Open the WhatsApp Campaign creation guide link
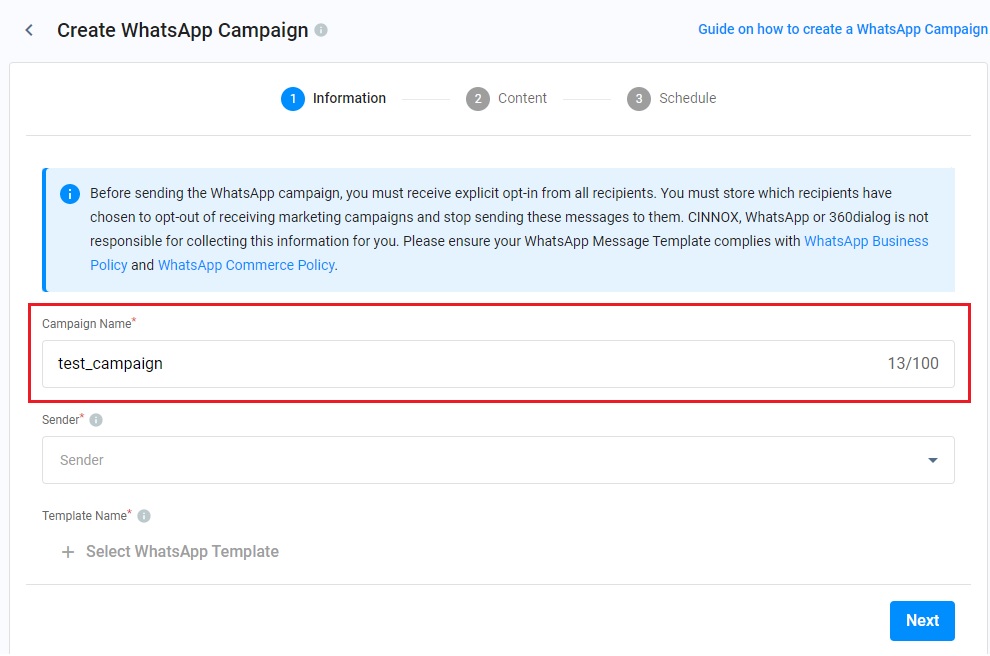This screenshot has width=990, height=656. 841,29
